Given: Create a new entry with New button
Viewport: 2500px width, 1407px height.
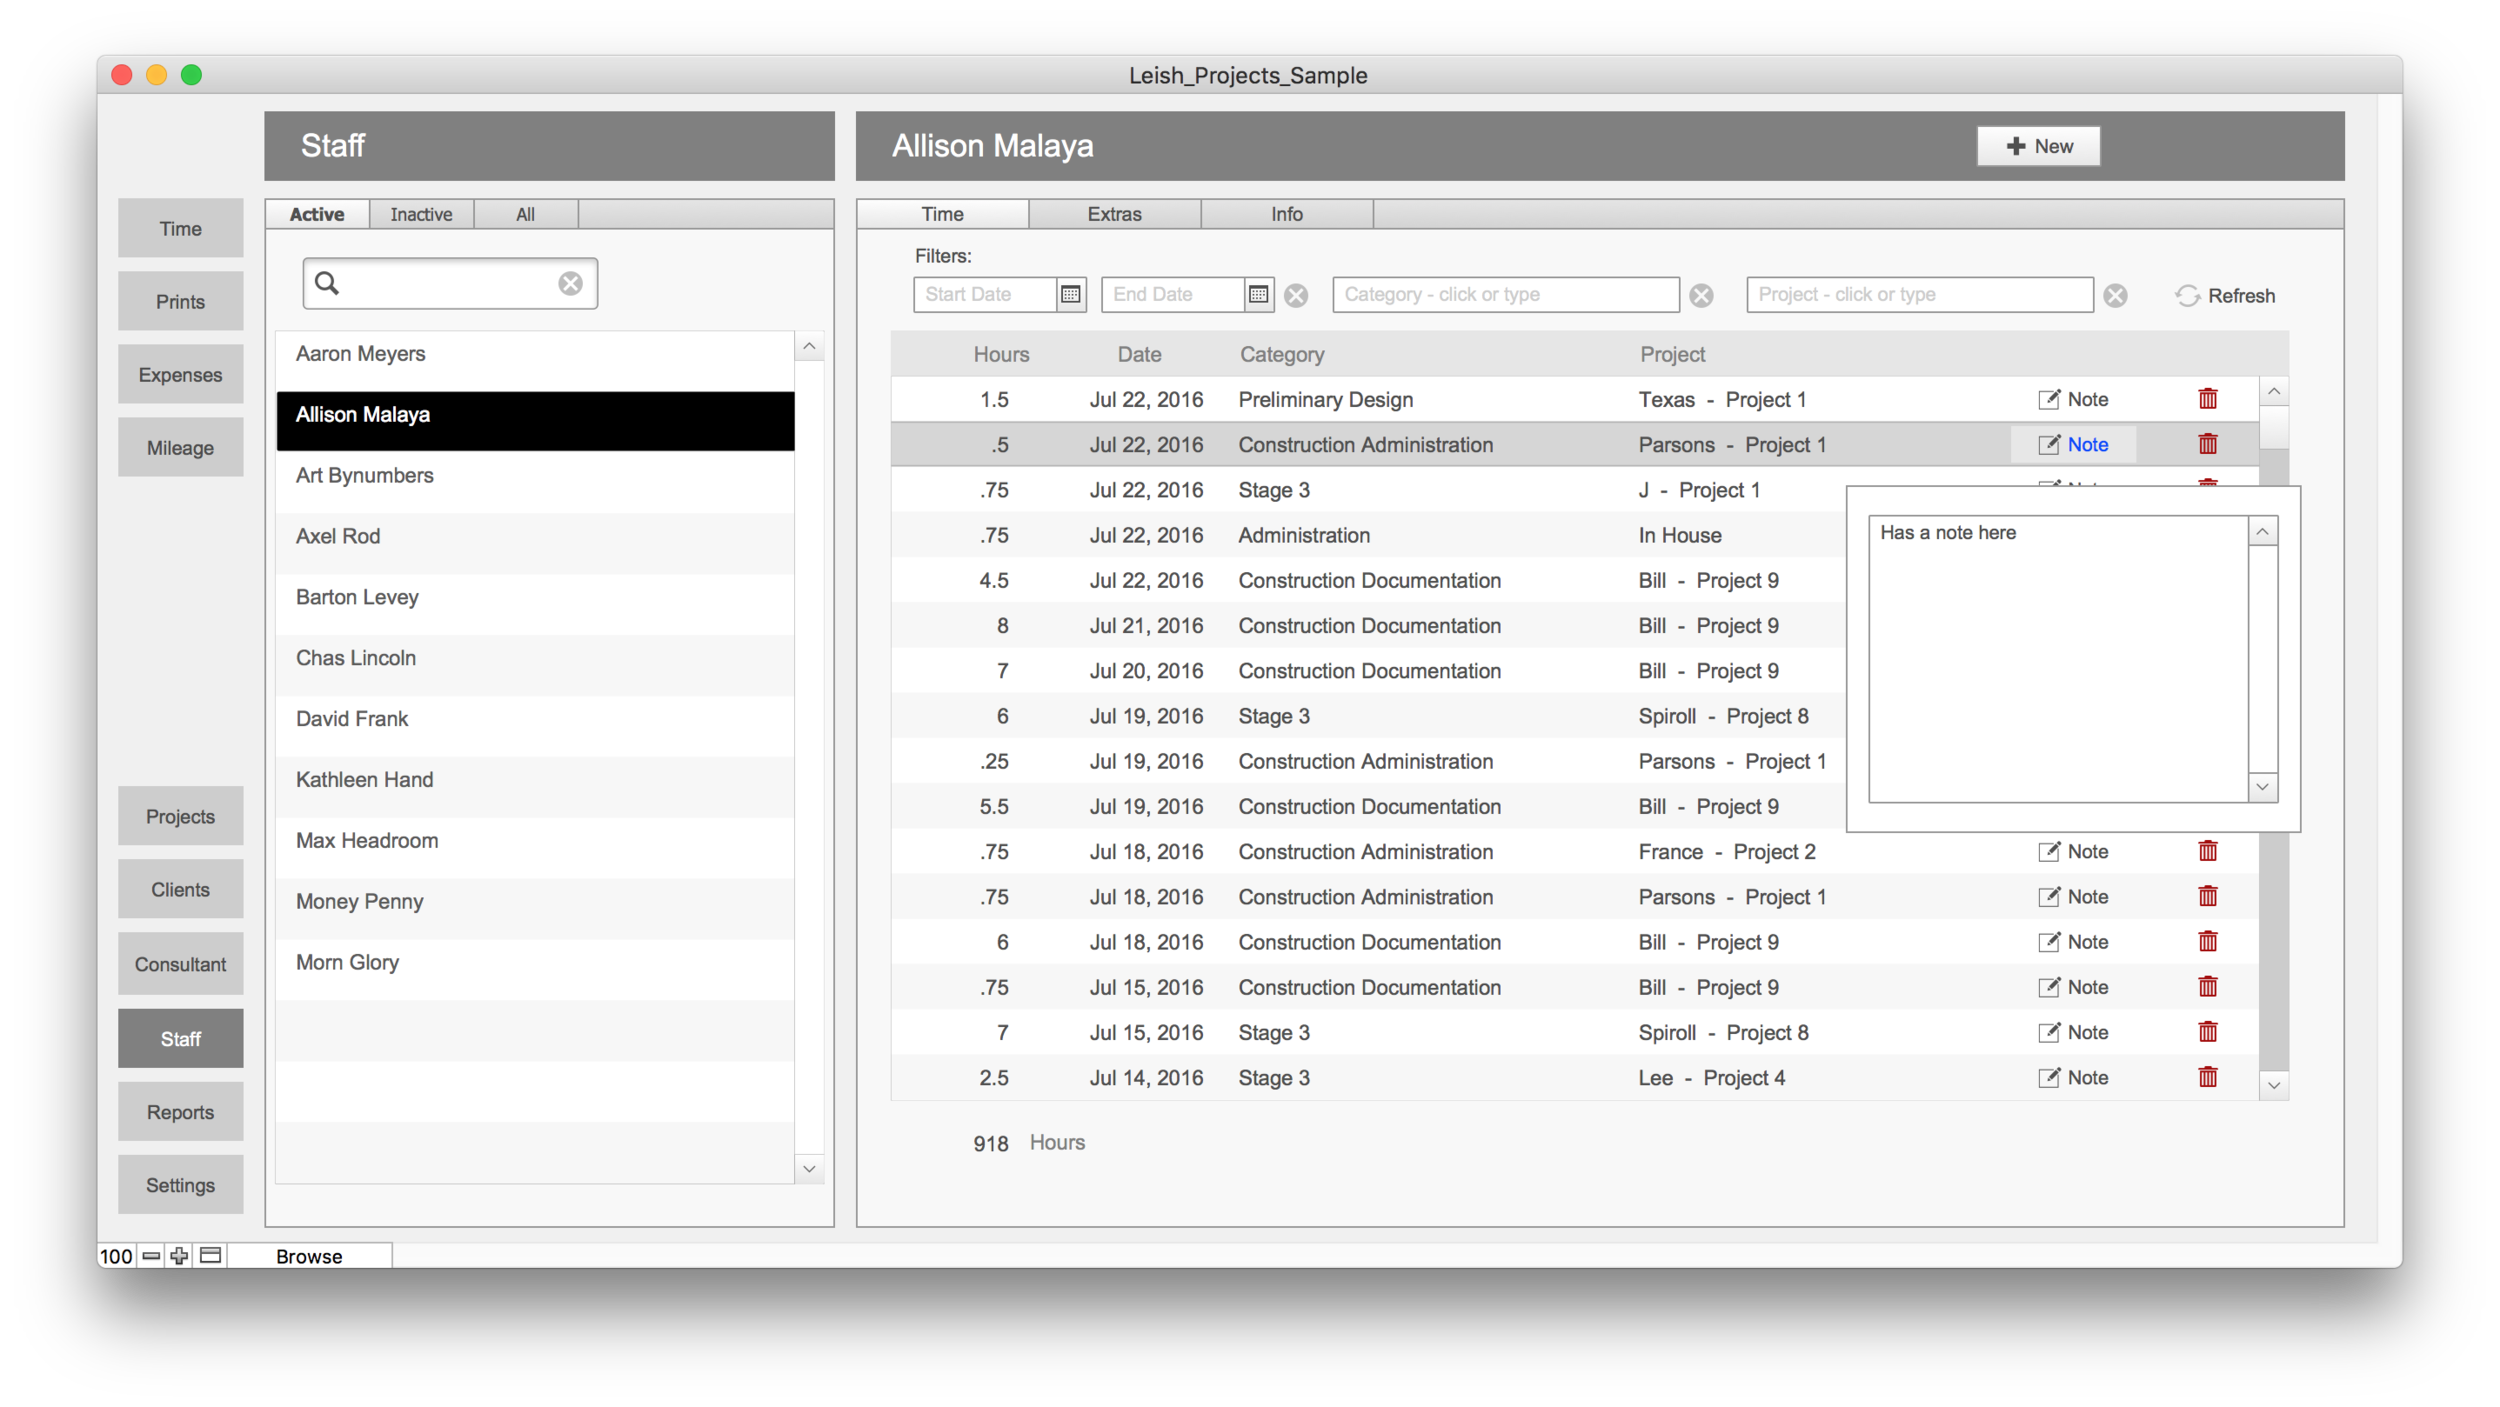Looking at the screenshot, I should (x=2038, y=146).
